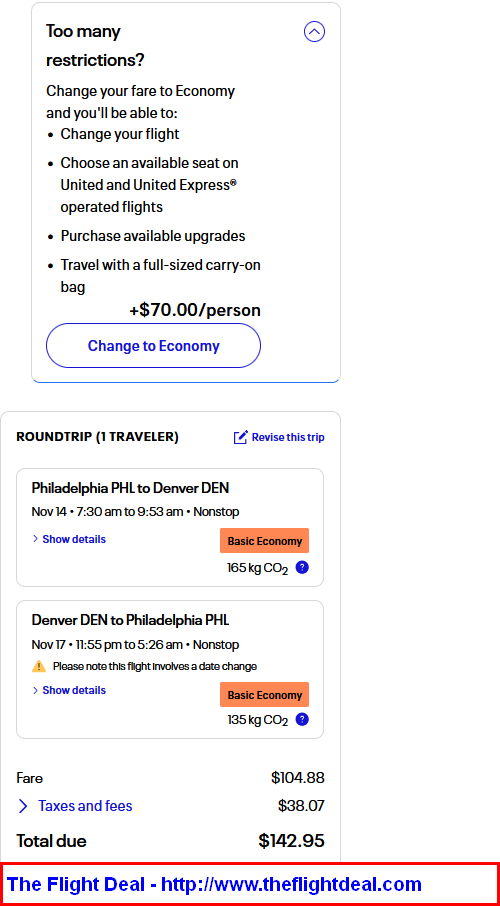This screenshot has height=906, width=500.
Task: Click the Basic Economy badge on outbound flight
Action: pyautogui.click(x=264, y=541)
